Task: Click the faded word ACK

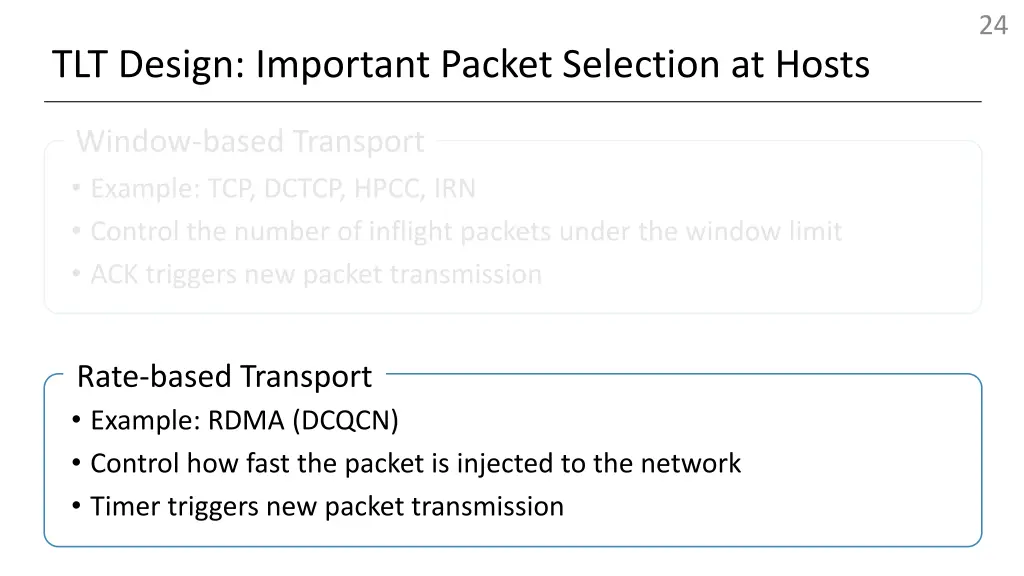Action: (x=114, y=275)
